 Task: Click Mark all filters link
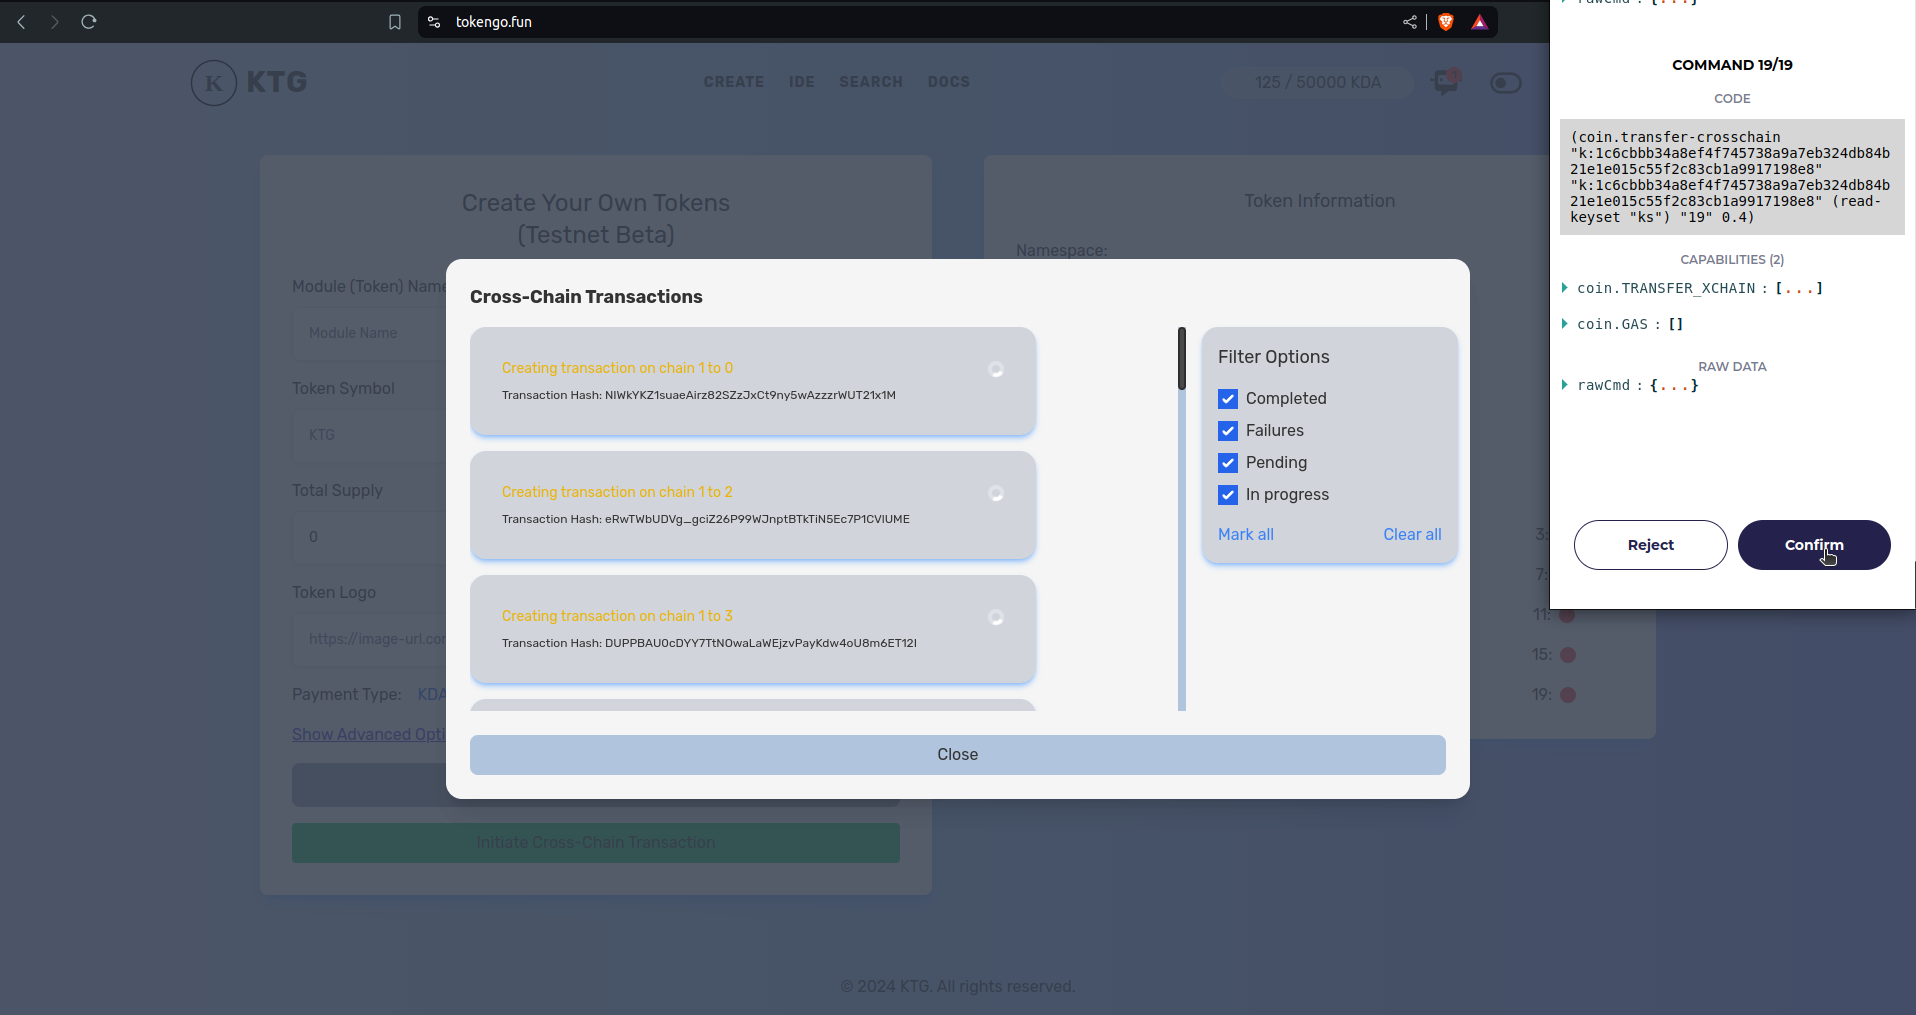coord(1246,534)
